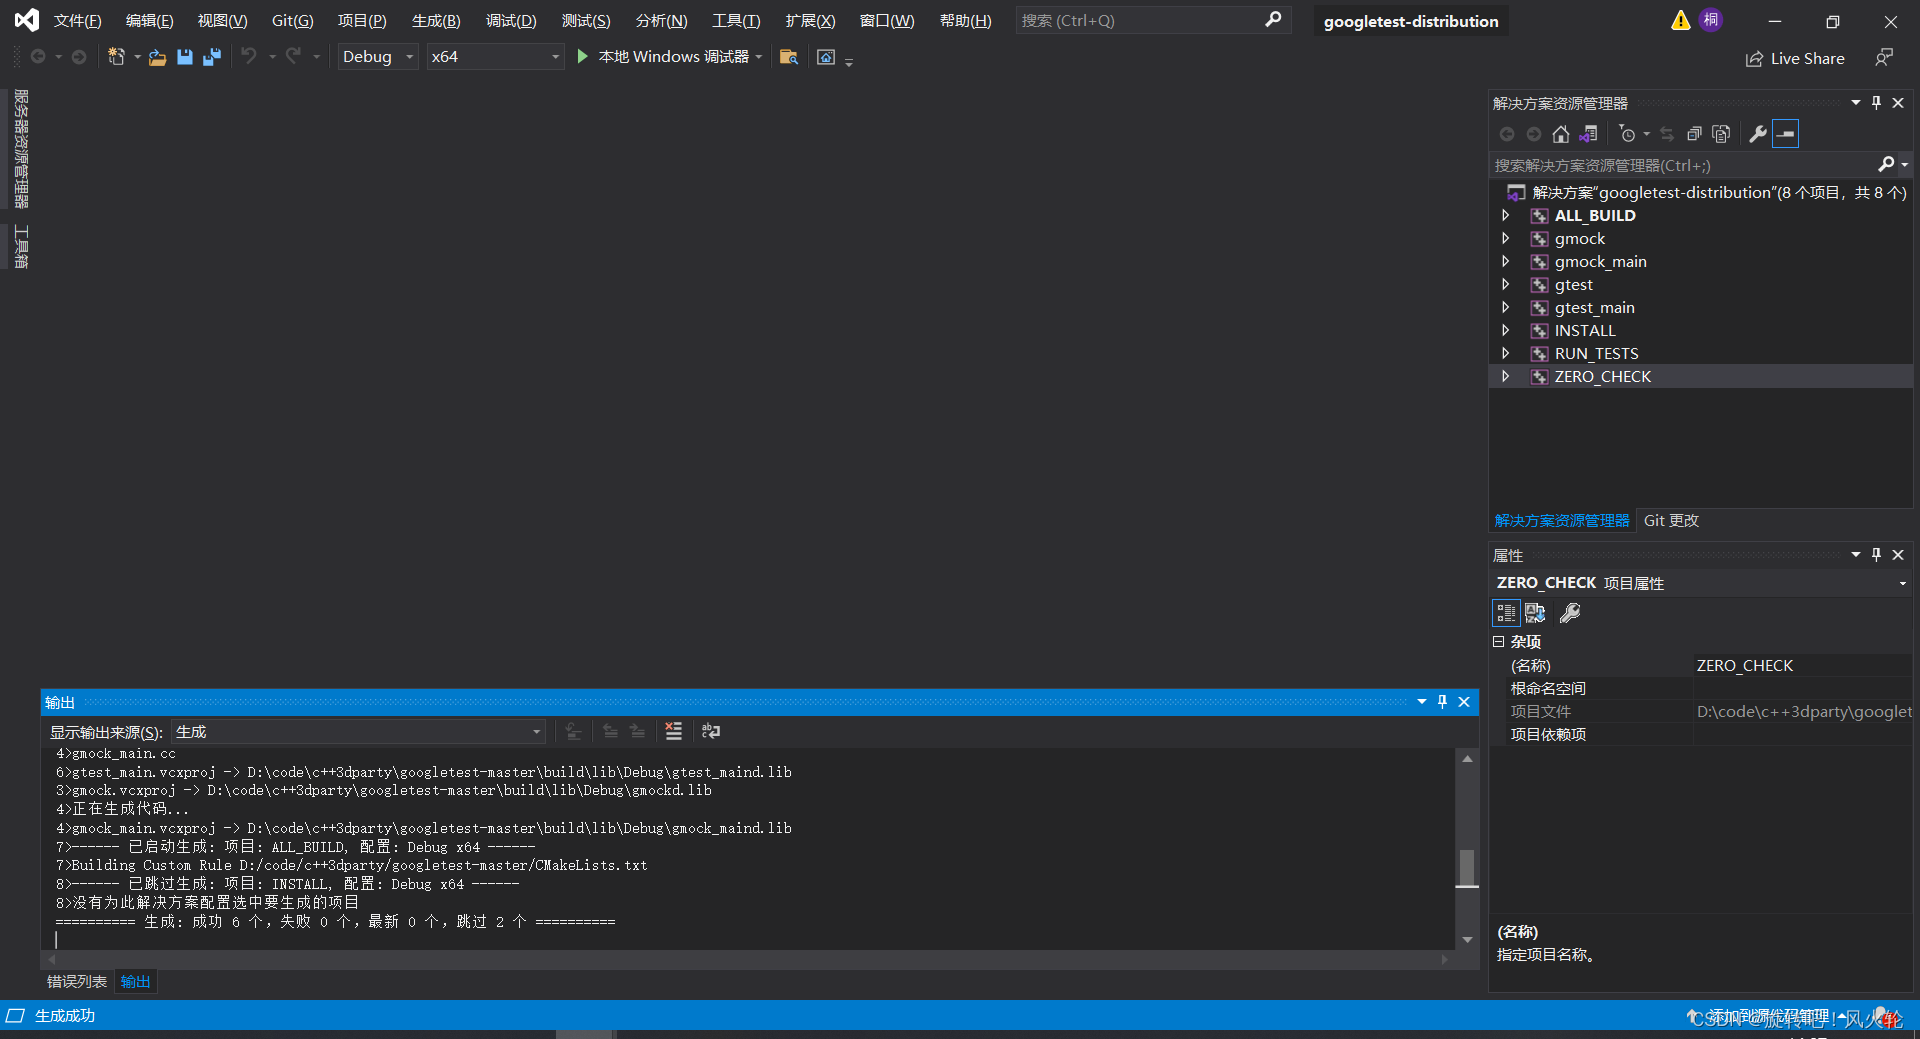
Task: Click the Redo arrow icon
Action: click(293, 57)
